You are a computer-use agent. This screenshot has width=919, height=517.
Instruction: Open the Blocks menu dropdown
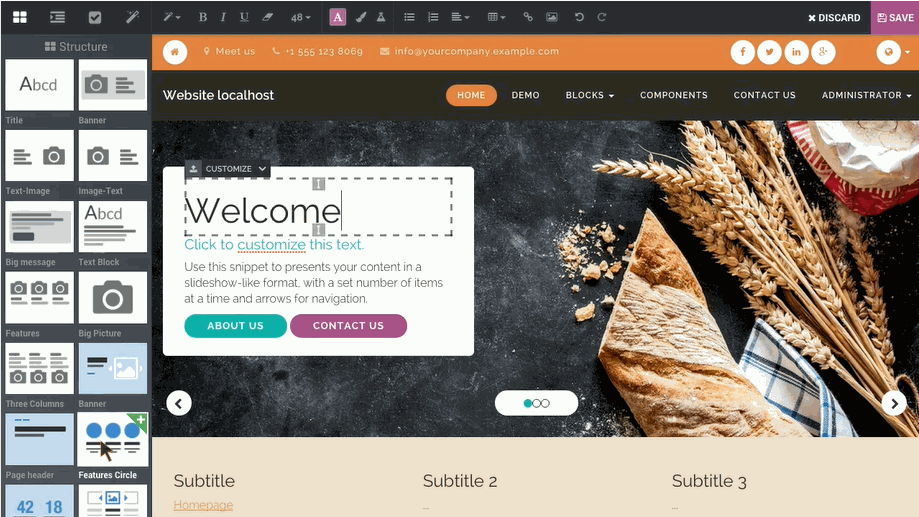pyautogui.click(x=589, y=95)
